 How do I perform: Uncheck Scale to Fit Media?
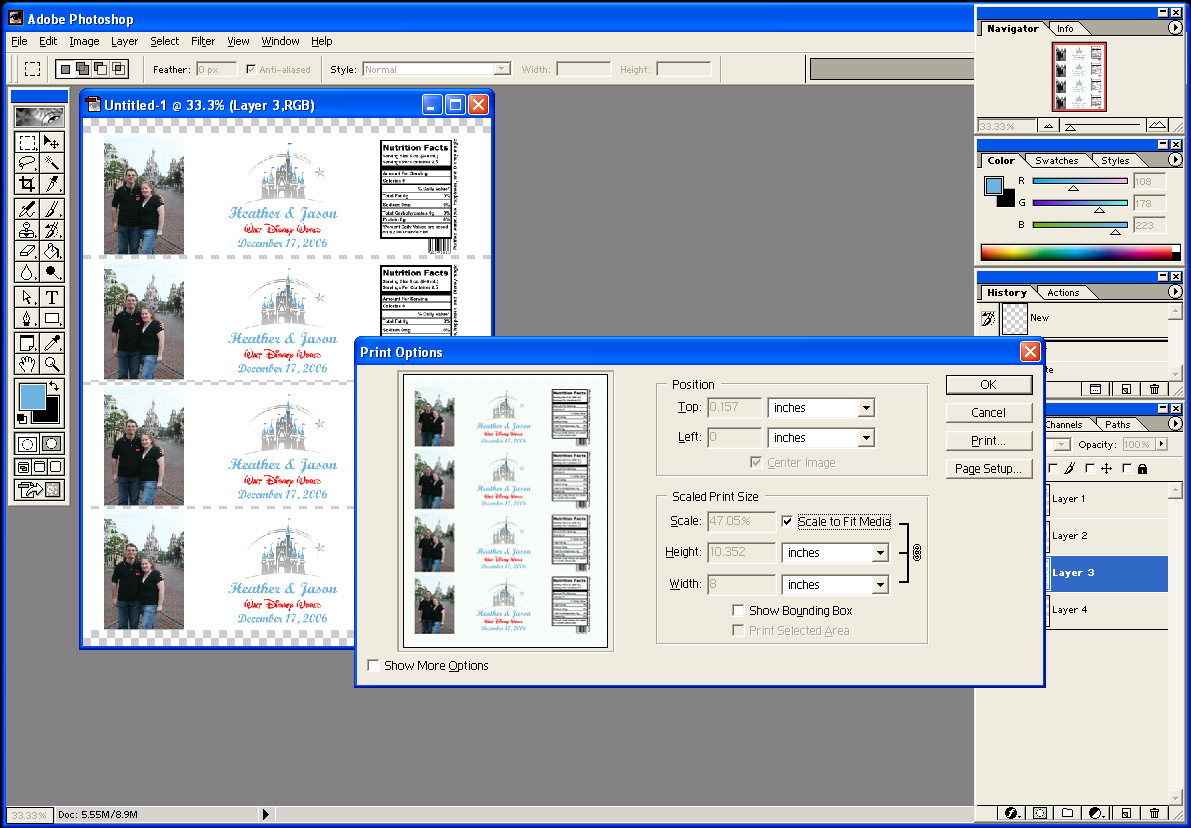click(x=788, y=521)
